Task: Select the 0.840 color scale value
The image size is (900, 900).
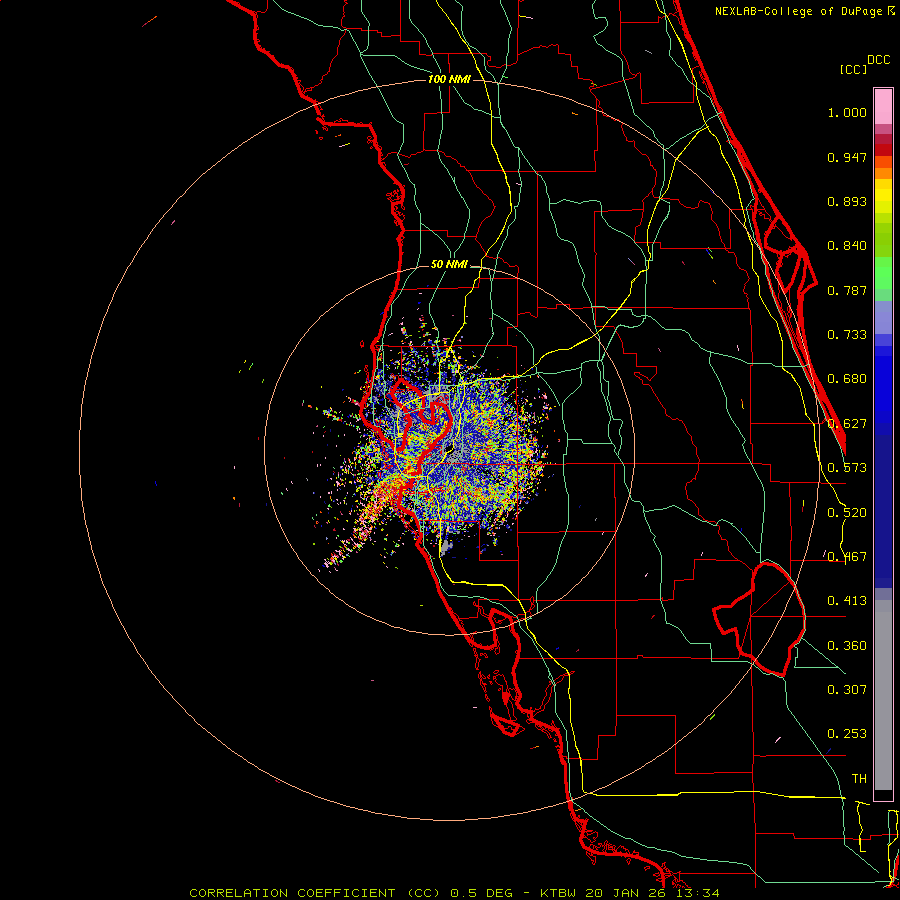Action: point(847,246)
